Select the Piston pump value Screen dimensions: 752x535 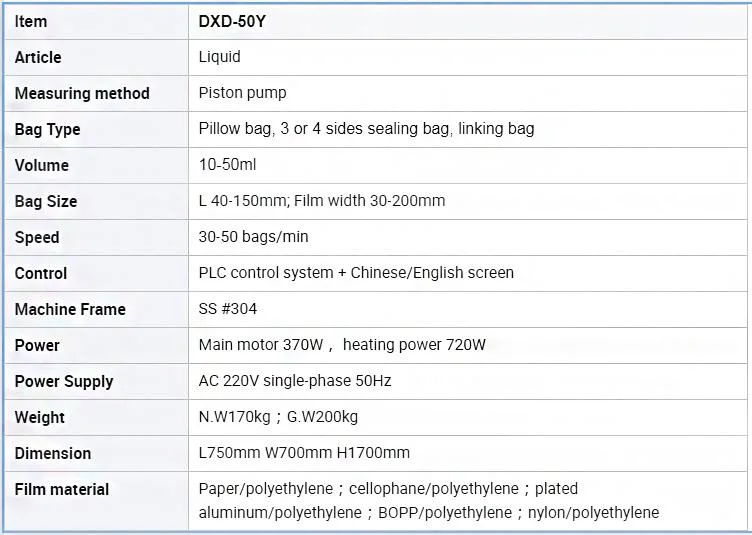243,93
